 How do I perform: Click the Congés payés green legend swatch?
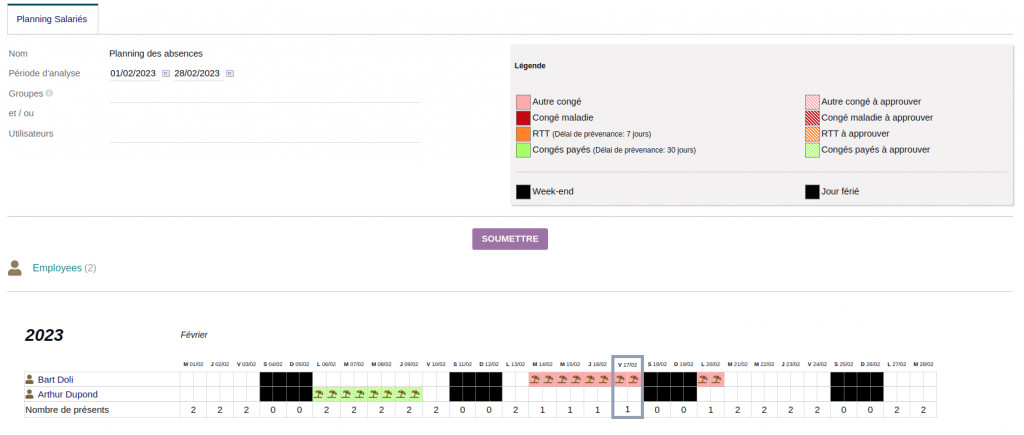tap(523, 150)
